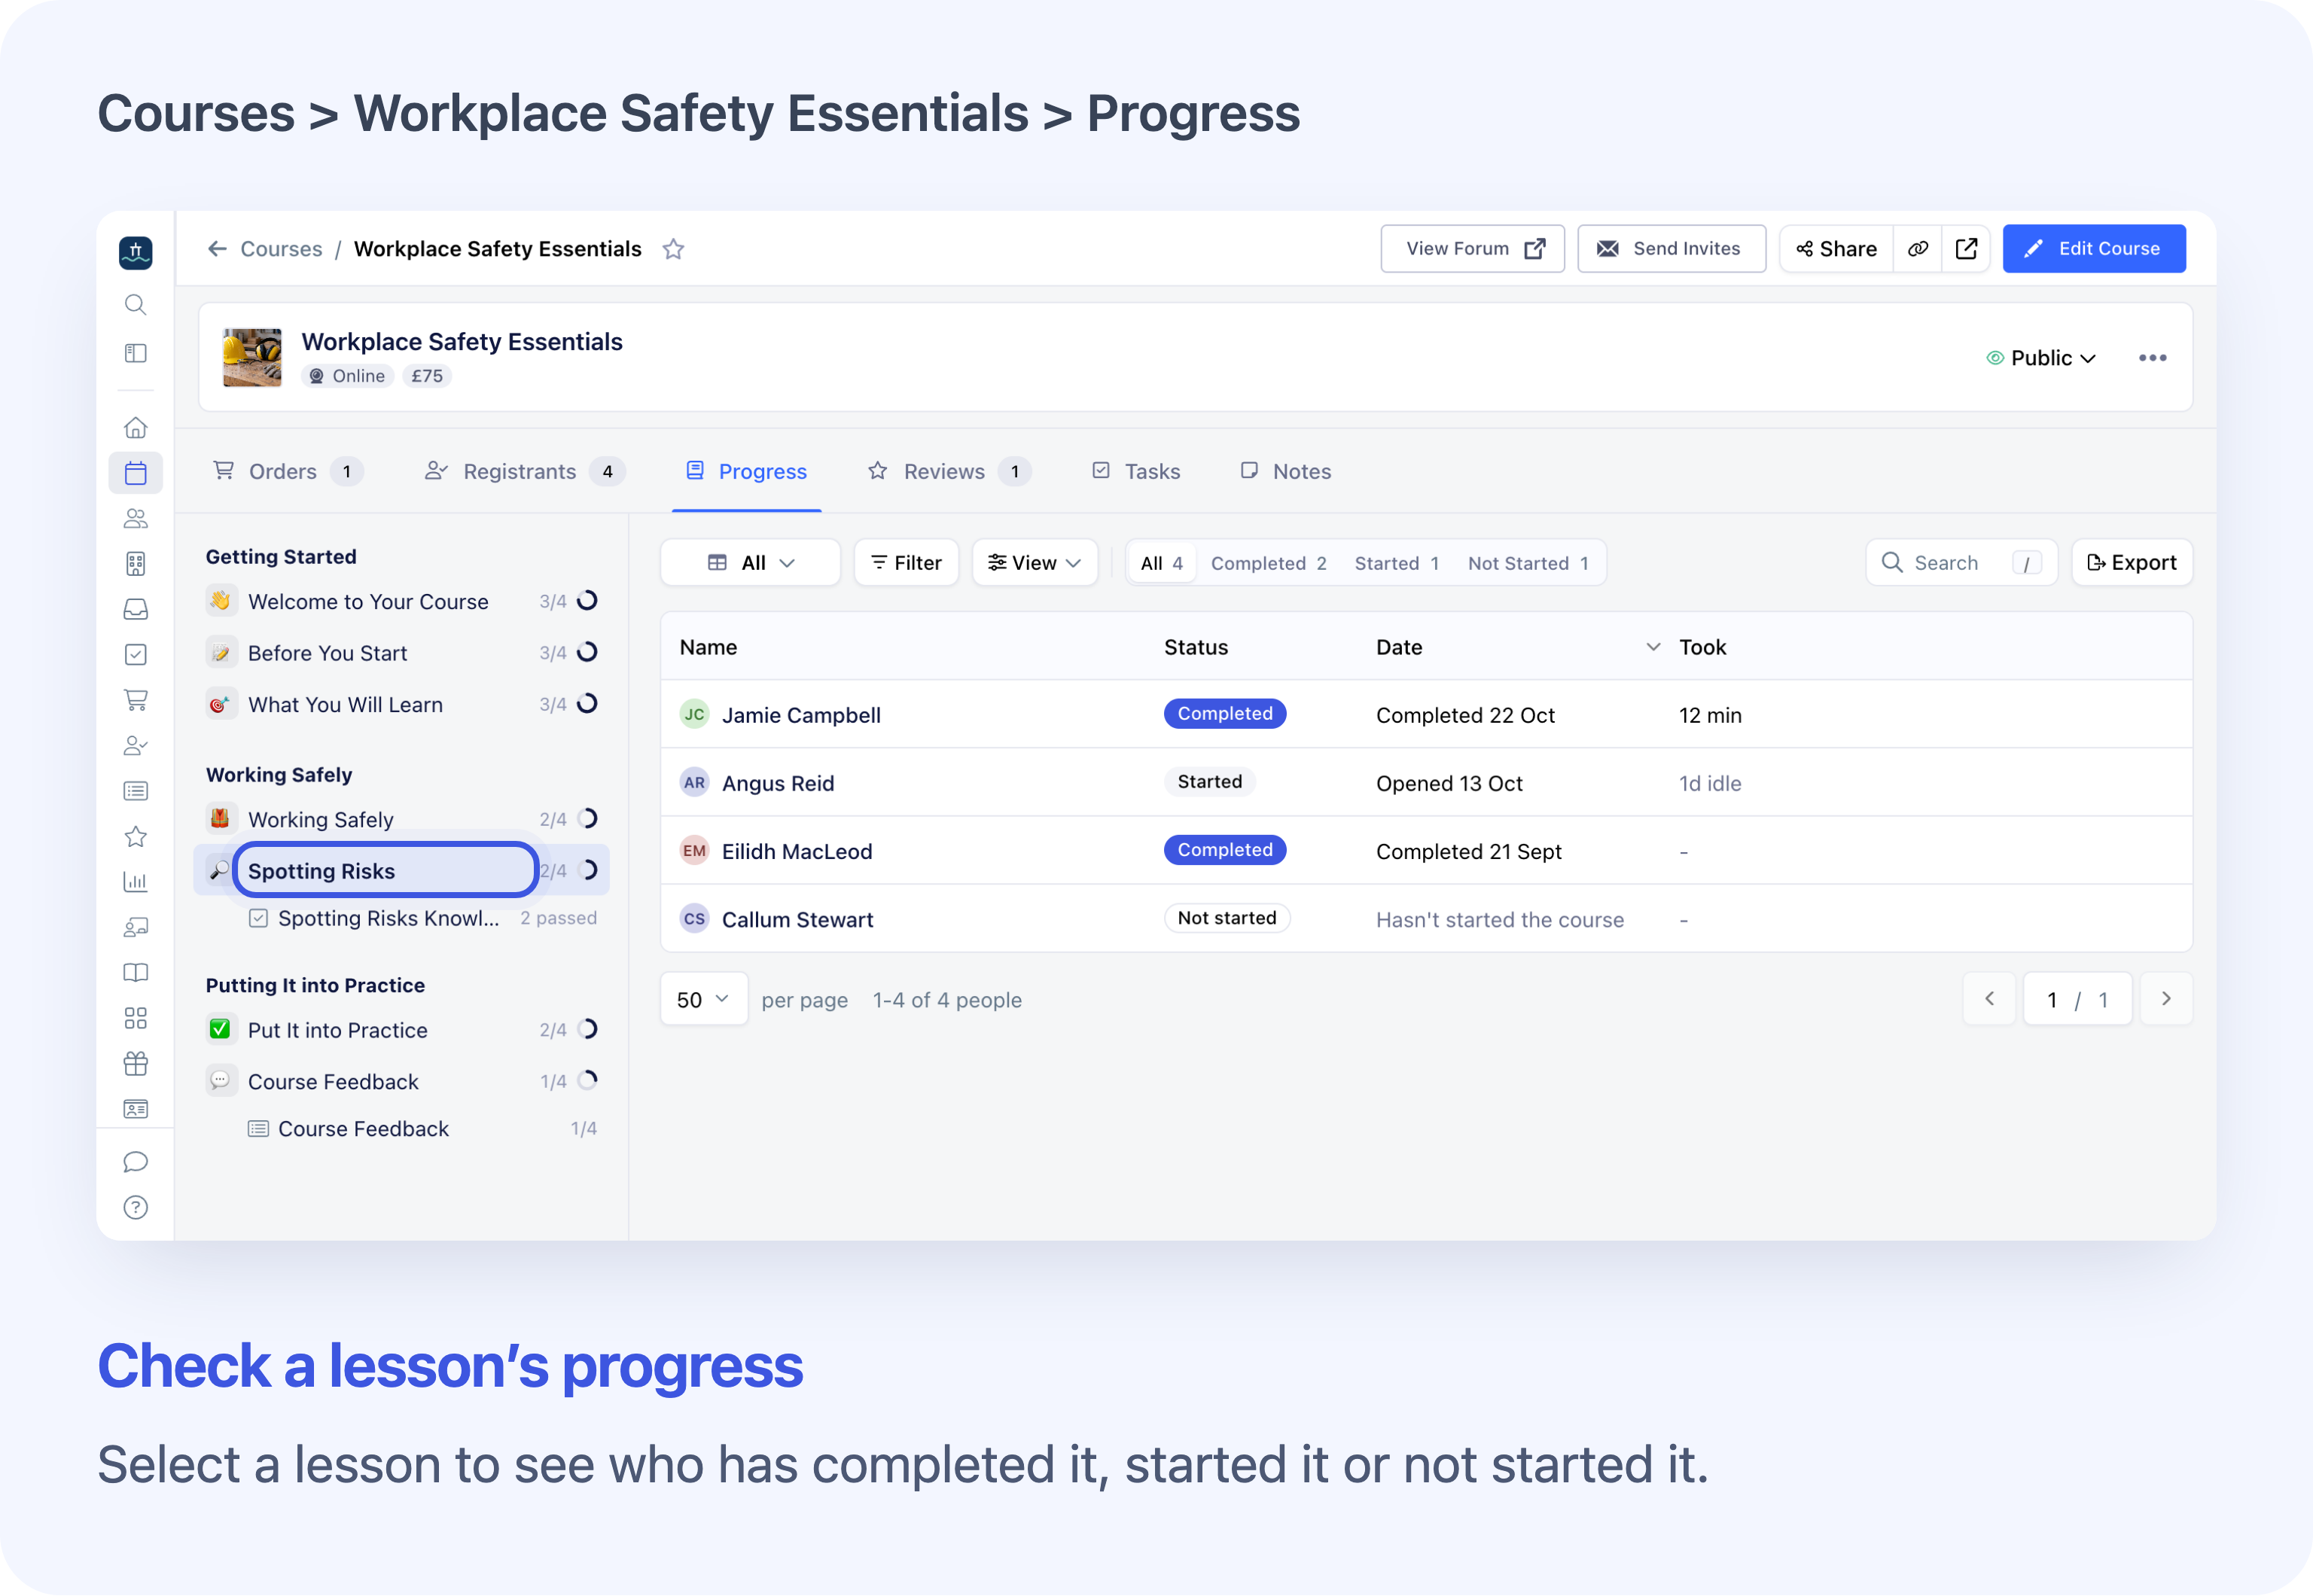Change the 50 per page dropdown

coord(704,999)
